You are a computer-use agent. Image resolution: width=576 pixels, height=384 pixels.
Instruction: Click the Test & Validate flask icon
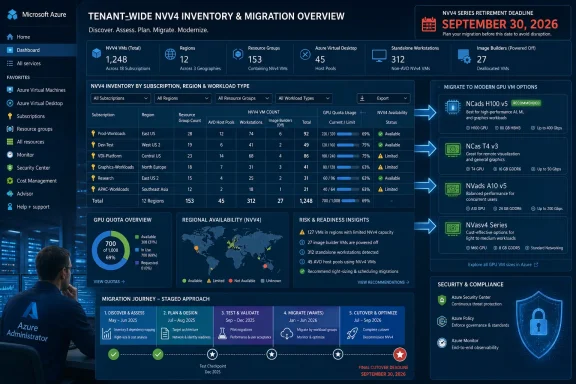click(x=222, y=333)
